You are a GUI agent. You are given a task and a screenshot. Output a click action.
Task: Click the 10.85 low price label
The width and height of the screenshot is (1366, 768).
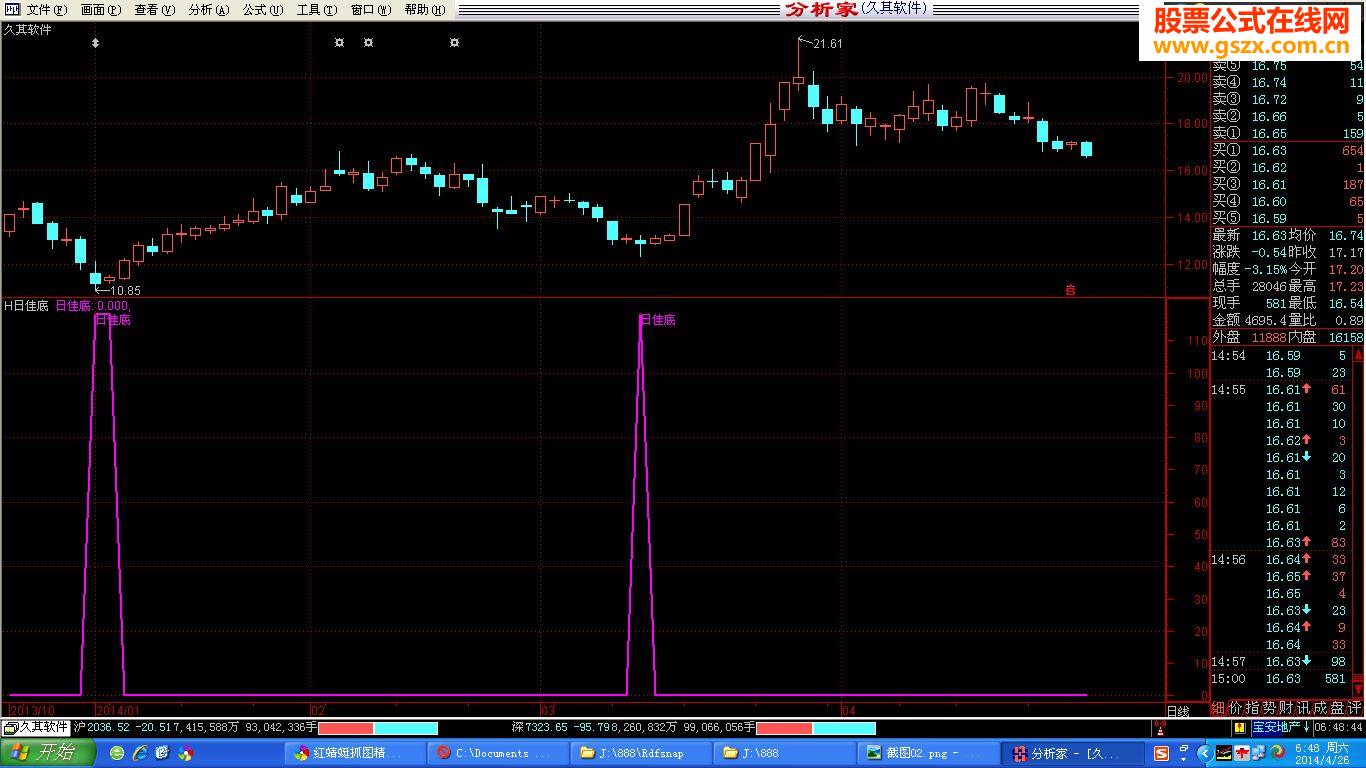tap(125, 291)
